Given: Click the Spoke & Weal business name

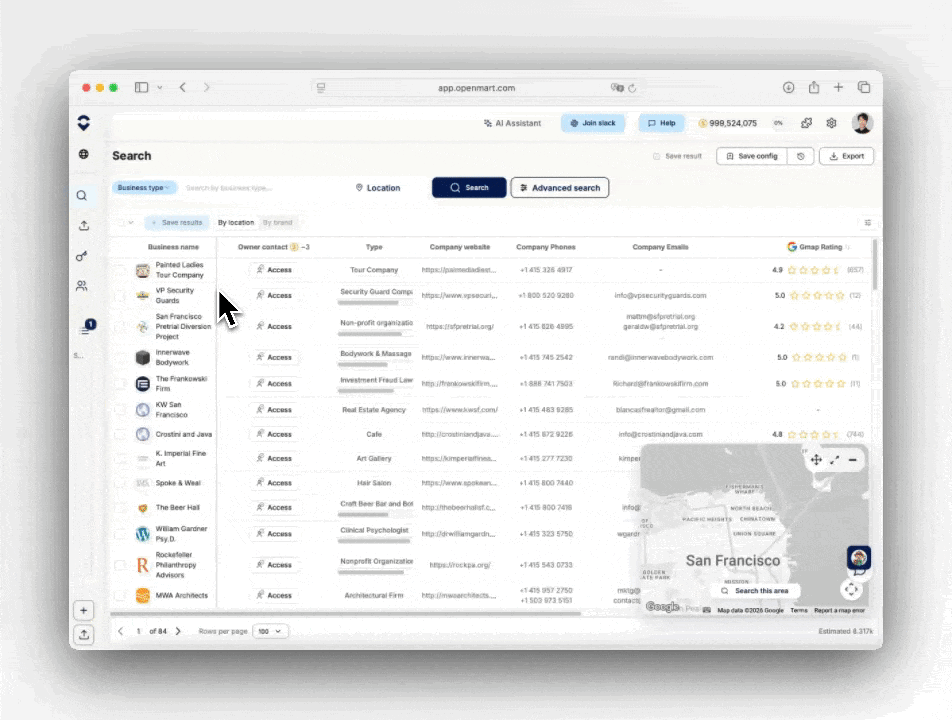Looking at the screenshot, I should [178, 483].
